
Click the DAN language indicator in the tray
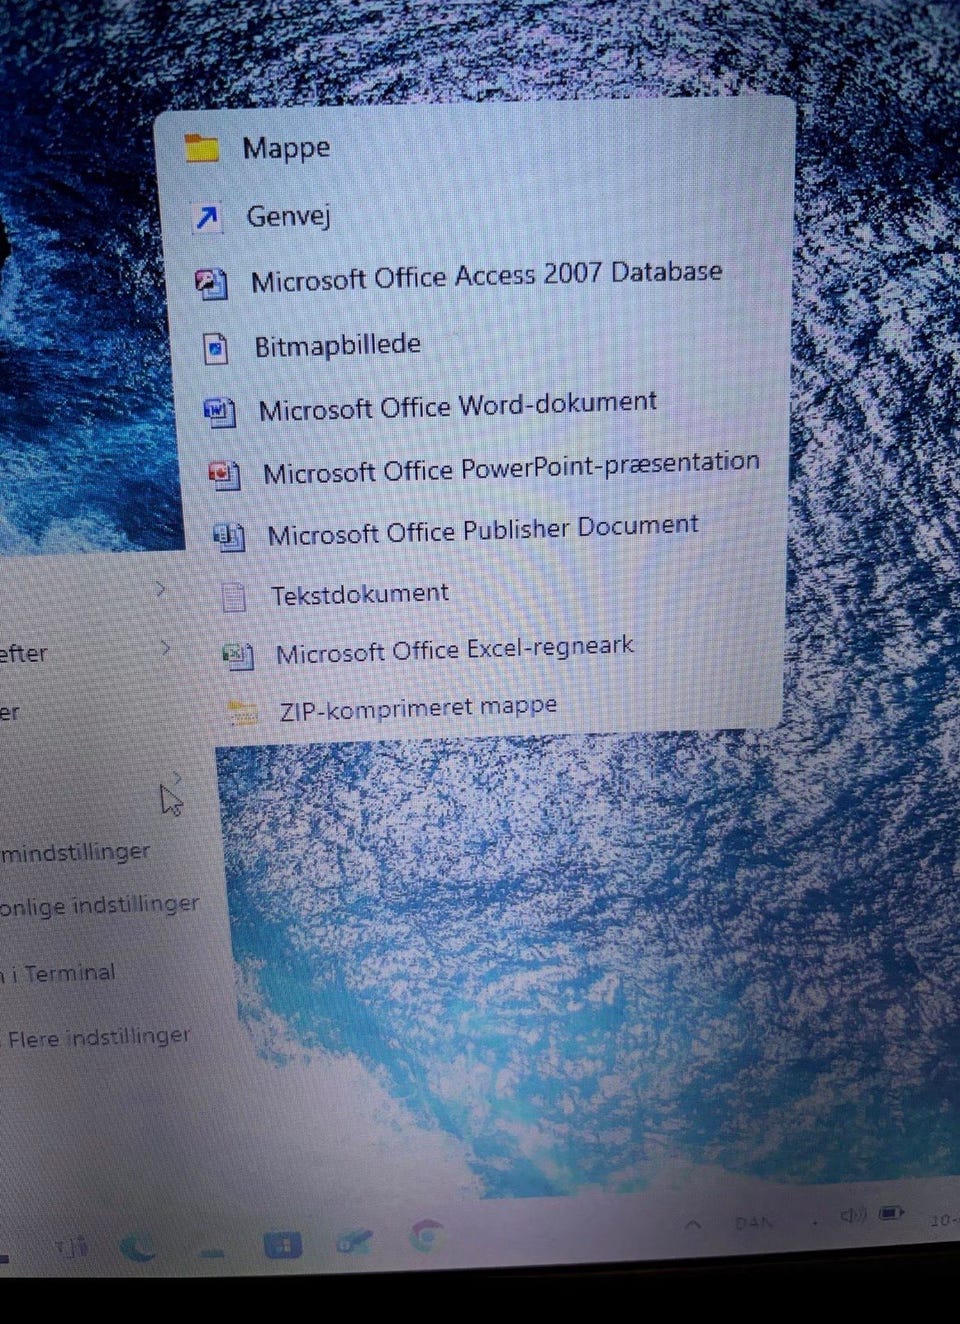click(x=754, y=1222)
